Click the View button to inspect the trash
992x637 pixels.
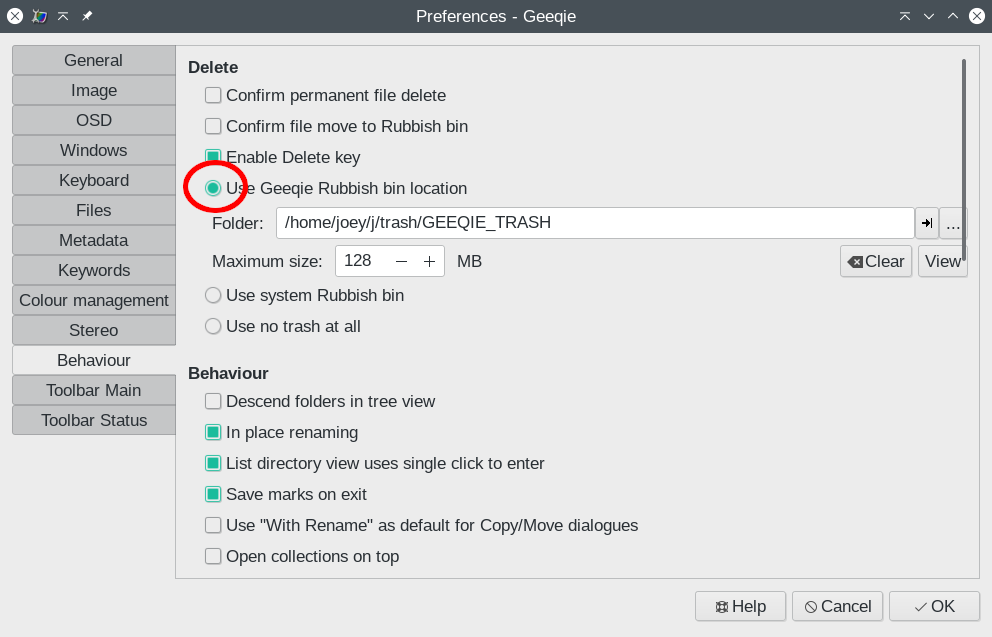coord(941,261)
